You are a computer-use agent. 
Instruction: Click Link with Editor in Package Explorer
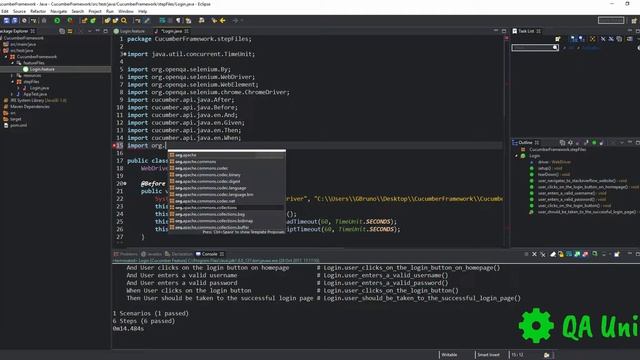coord(70,31)
